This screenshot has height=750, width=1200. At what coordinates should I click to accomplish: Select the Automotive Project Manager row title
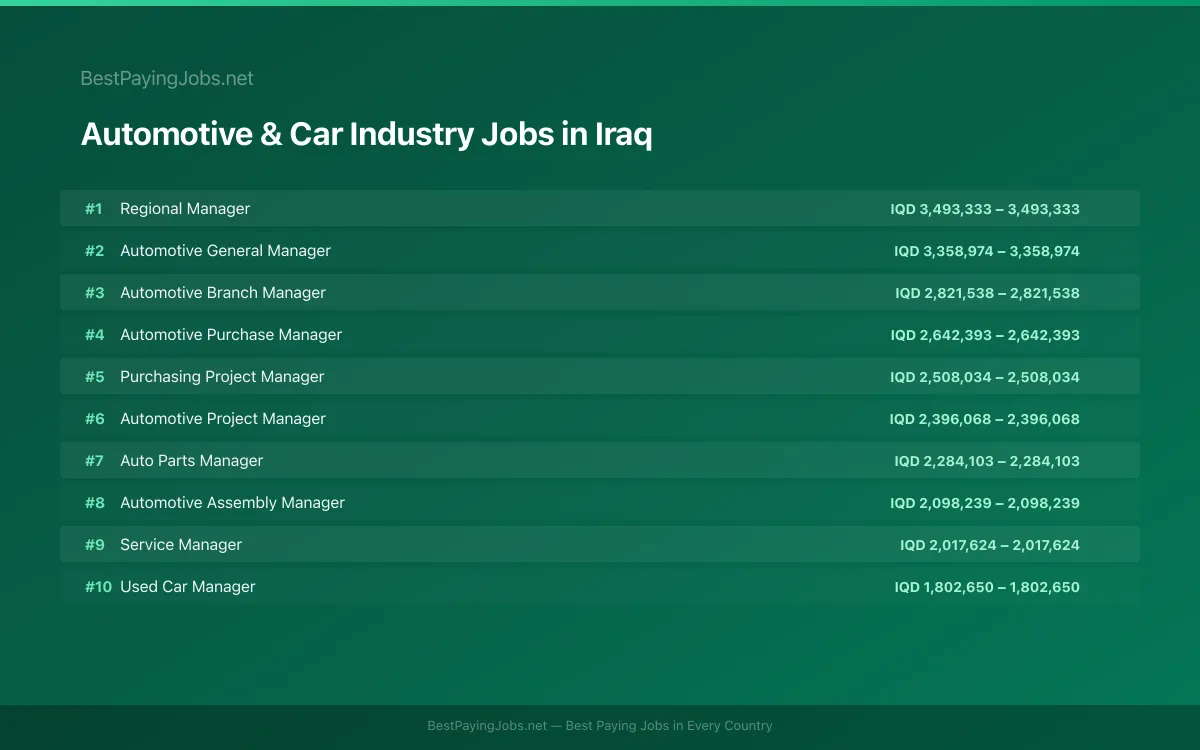pyautogui.click(x=223, y=419)
